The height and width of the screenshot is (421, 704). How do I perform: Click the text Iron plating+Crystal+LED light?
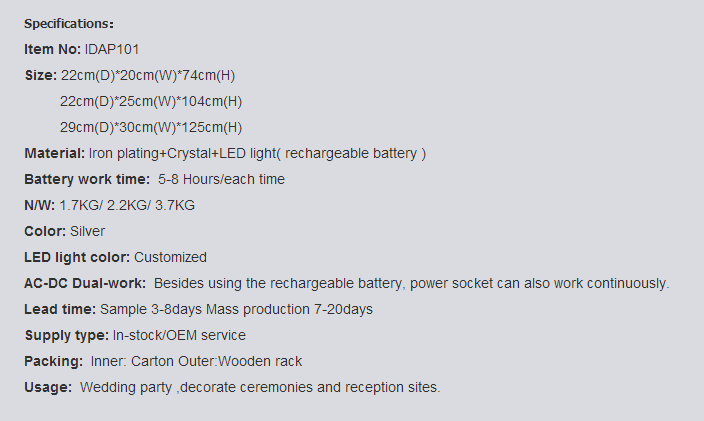[182, 153]
